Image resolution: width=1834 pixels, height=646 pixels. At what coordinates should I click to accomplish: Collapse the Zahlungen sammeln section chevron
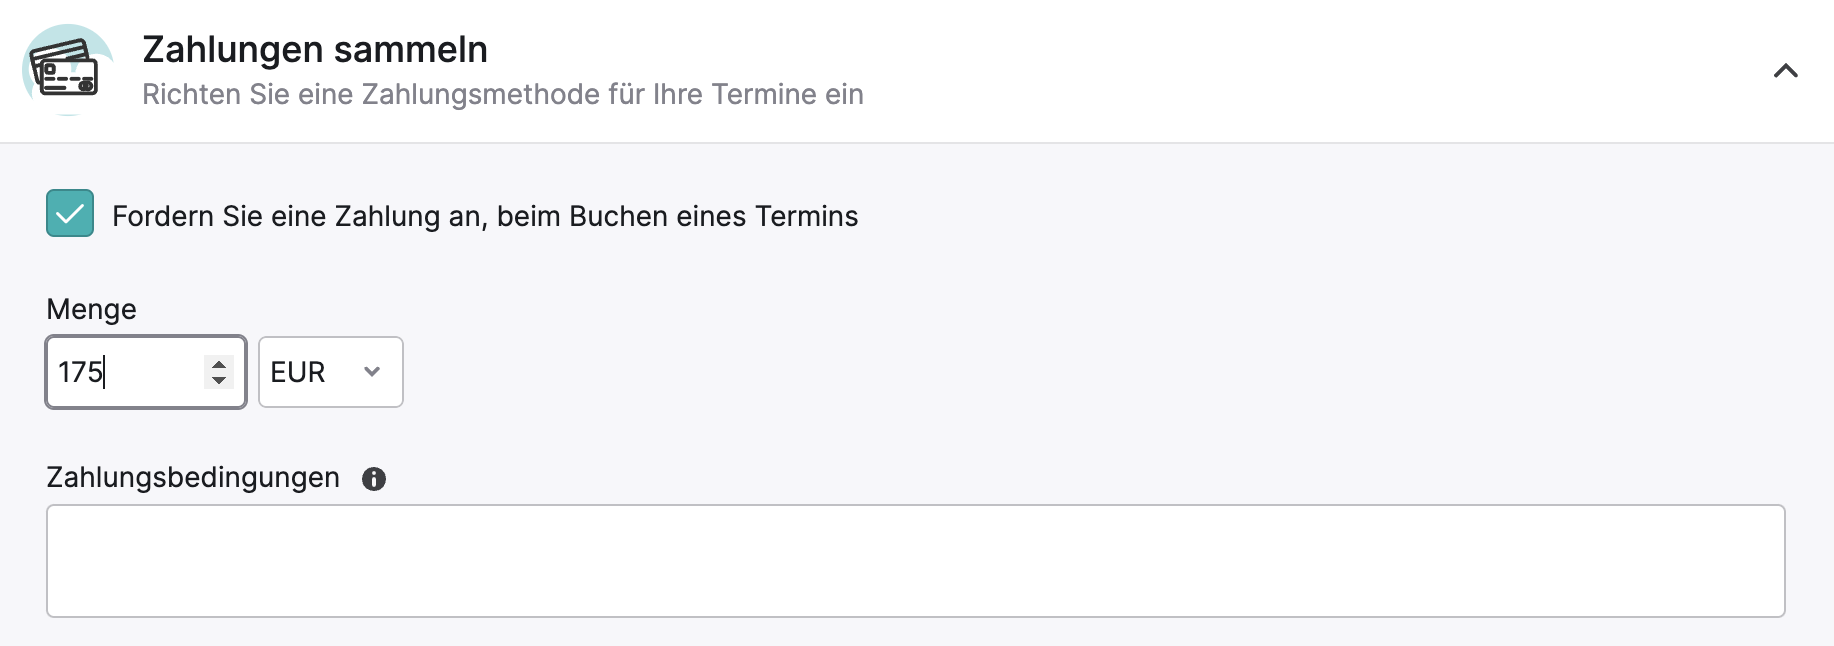pyautogui.click(x=1785, y=71)
